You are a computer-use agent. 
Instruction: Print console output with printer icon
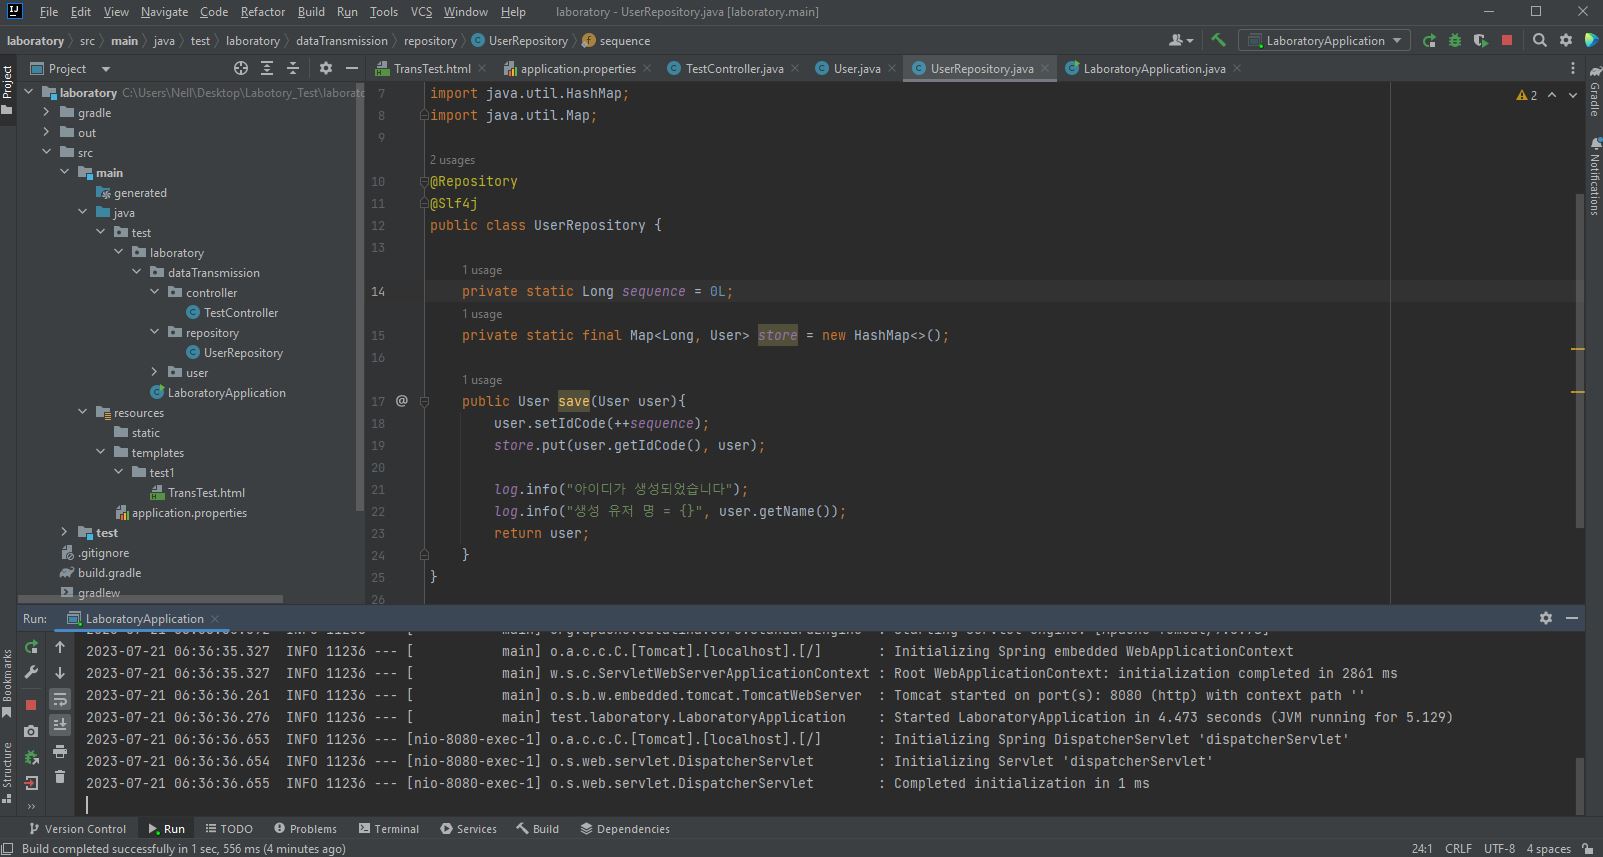coord(60,751)
